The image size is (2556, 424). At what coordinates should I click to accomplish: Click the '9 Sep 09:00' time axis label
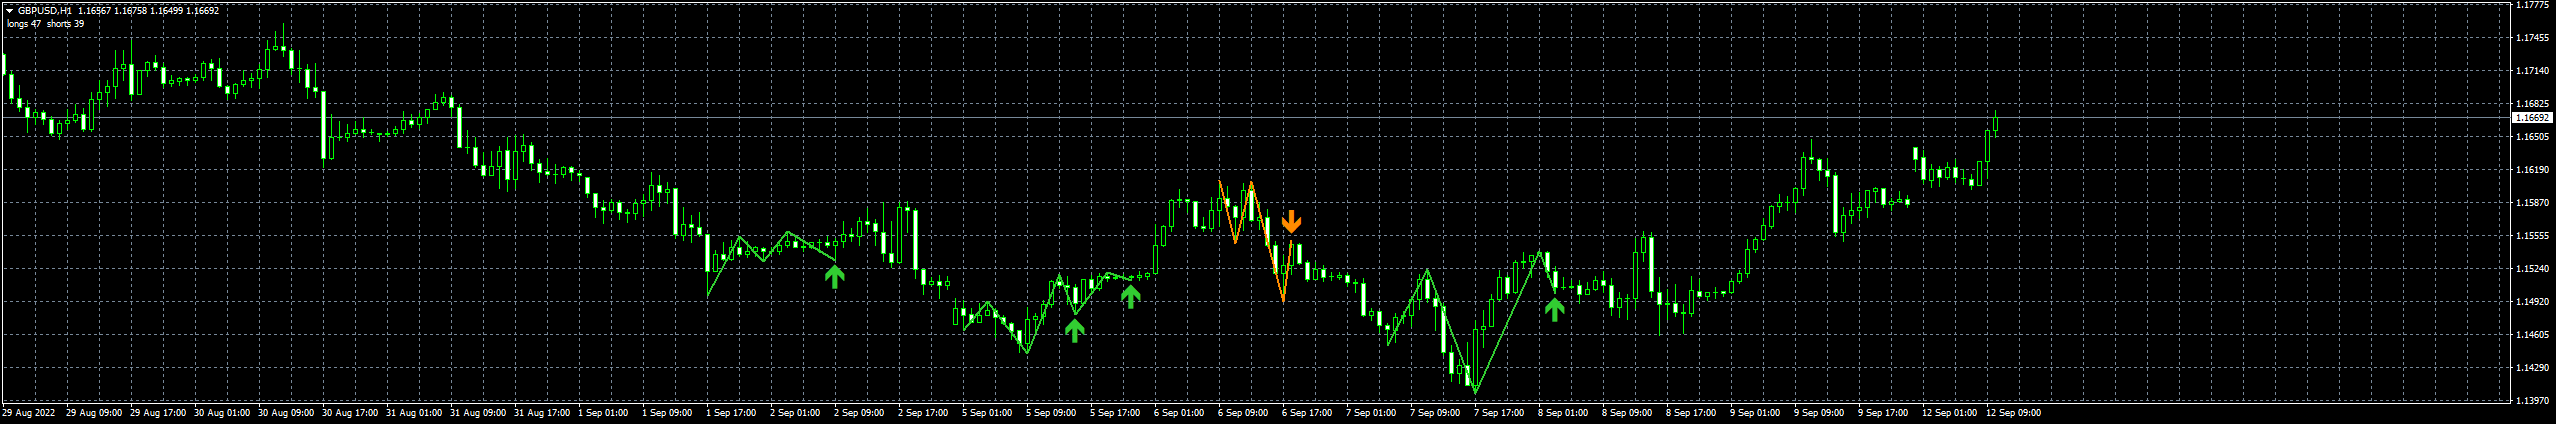click(1820, 413)
